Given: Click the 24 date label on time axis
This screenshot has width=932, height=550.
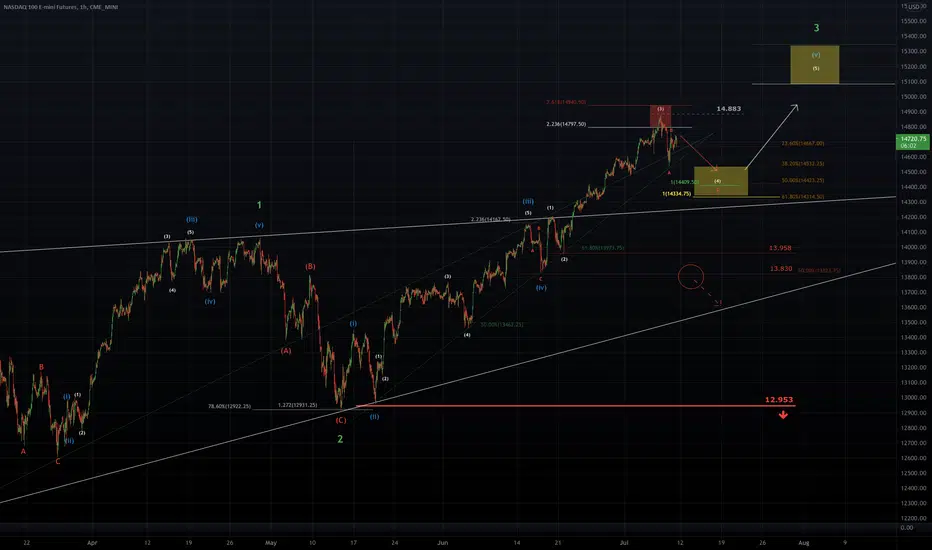Looking at the screenshot, I should click(394, 542).
